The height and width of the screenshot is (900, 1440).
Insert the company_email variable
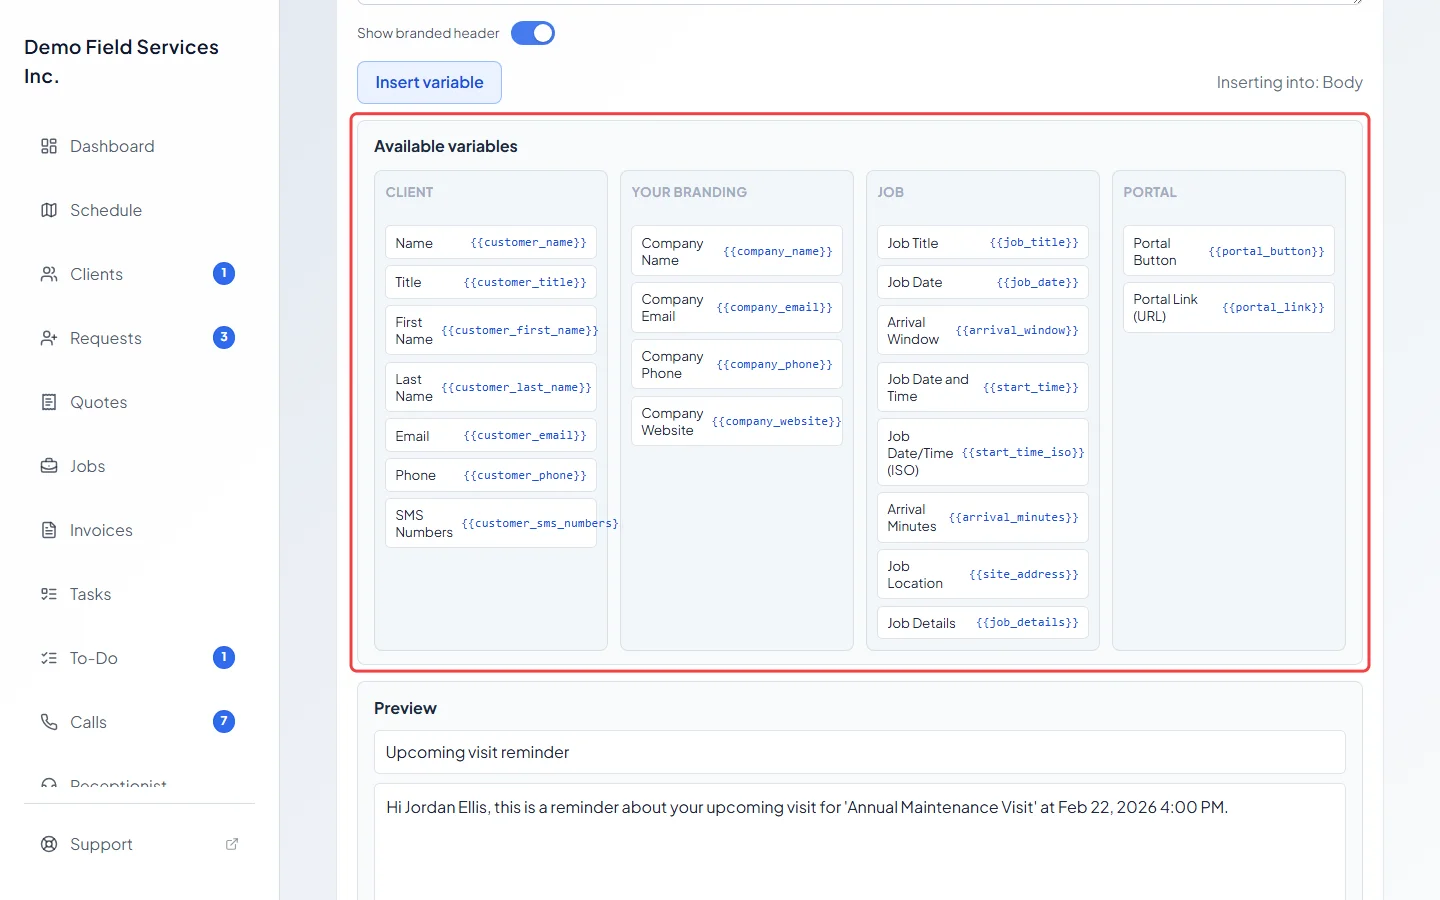[x=737, y=308]
